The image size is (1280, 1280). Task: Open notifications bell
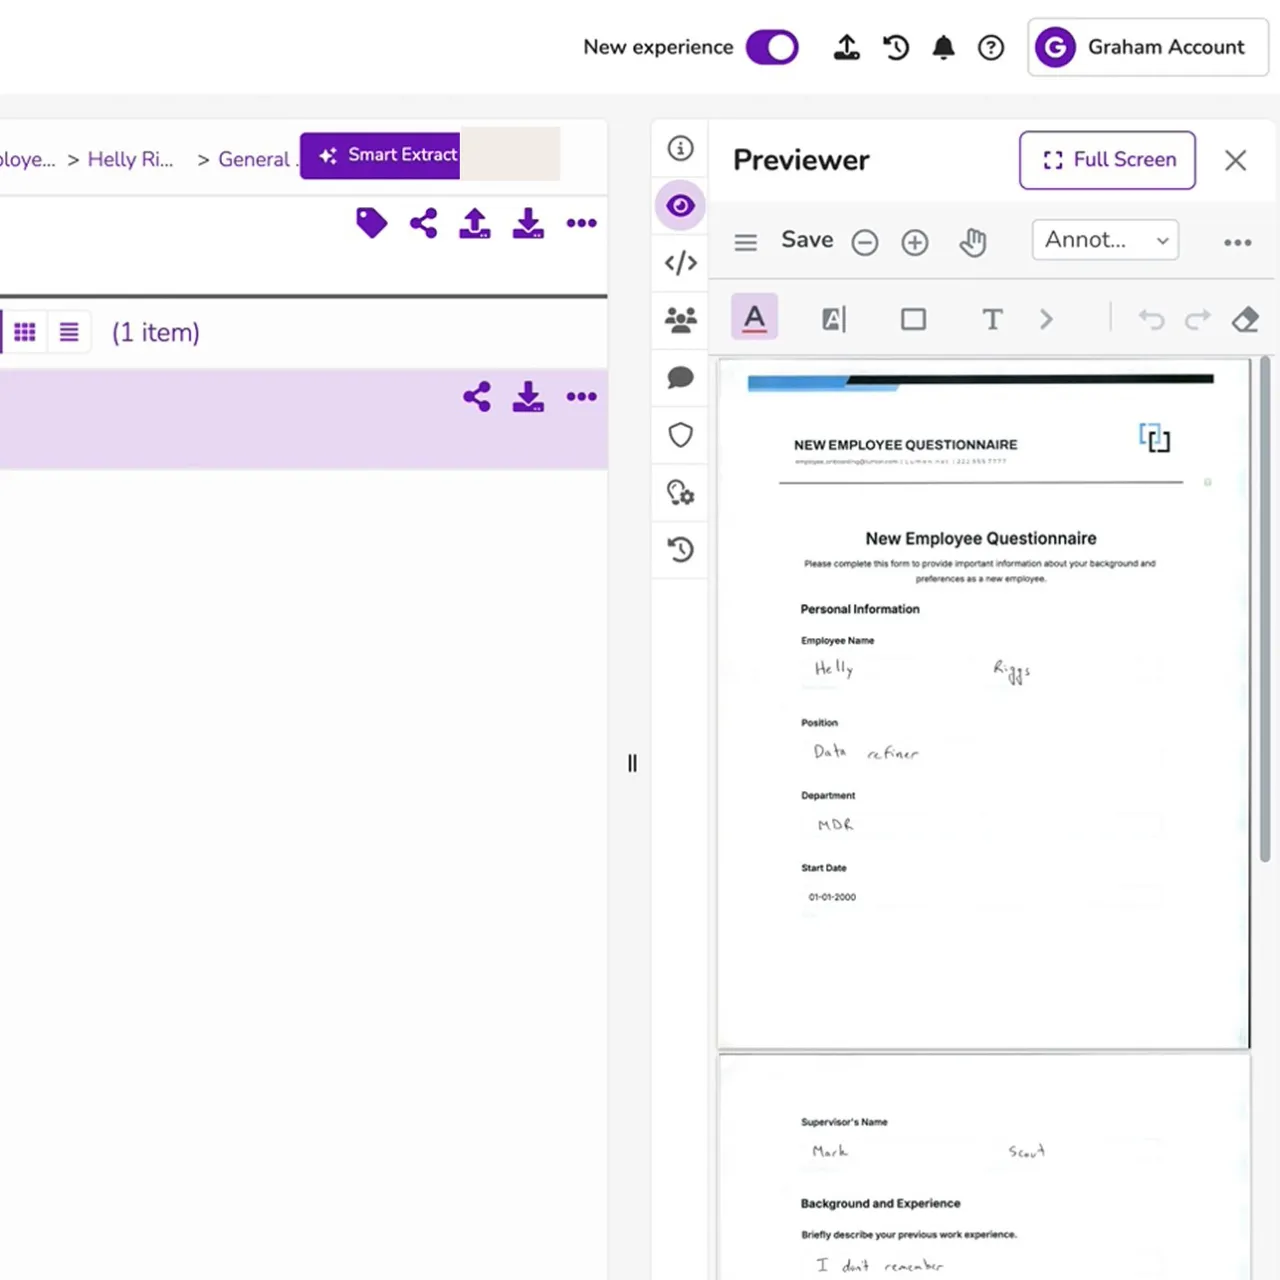coord(943,47)
